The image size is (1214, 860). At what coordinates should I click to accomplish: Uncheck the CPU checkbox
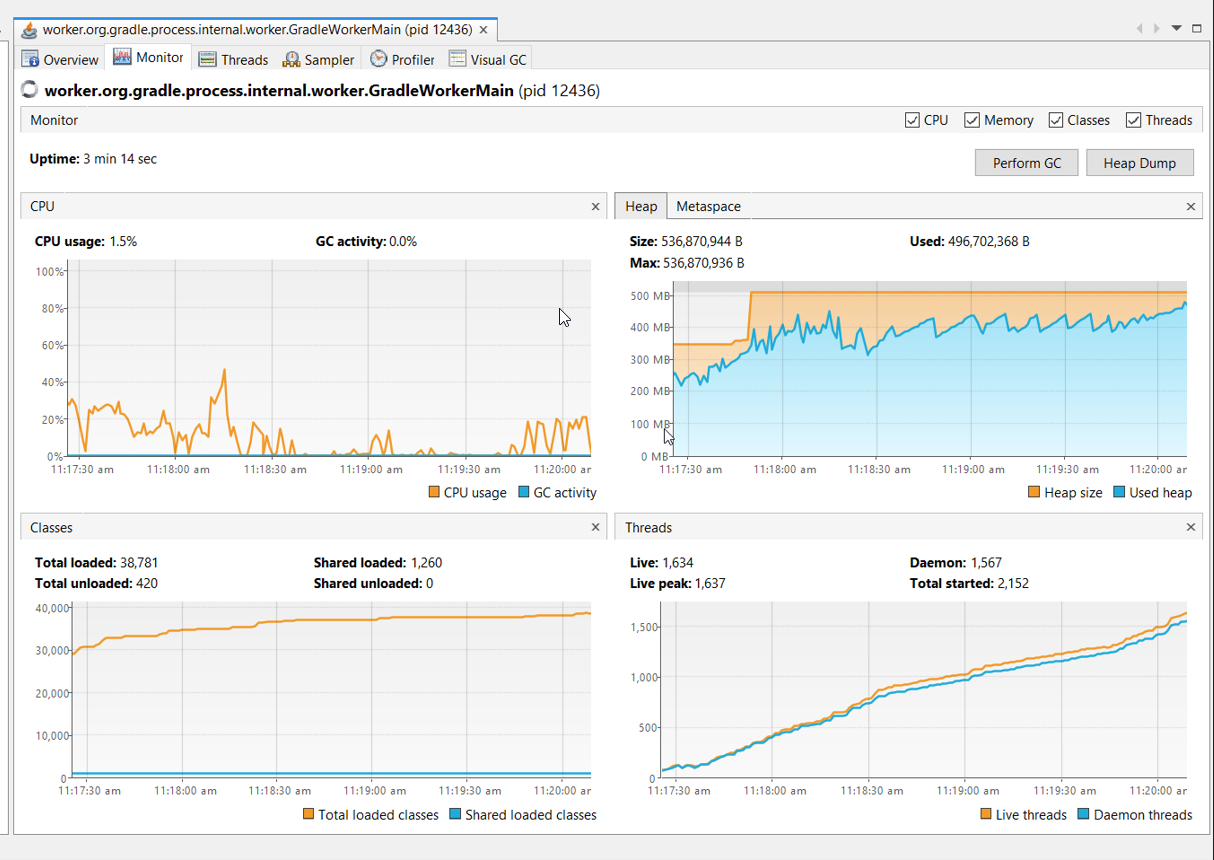912,120
